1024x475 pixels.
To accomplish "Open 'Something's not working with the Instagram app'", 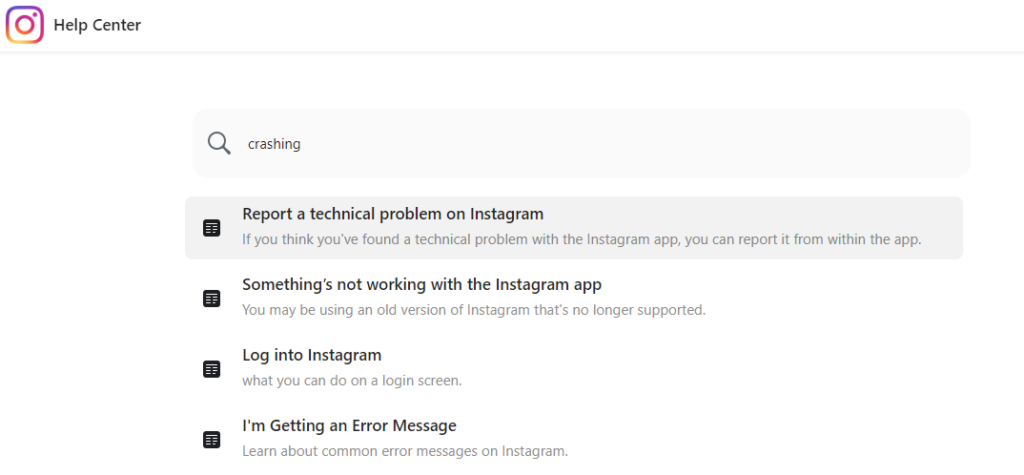I will (x=422, y=285).
